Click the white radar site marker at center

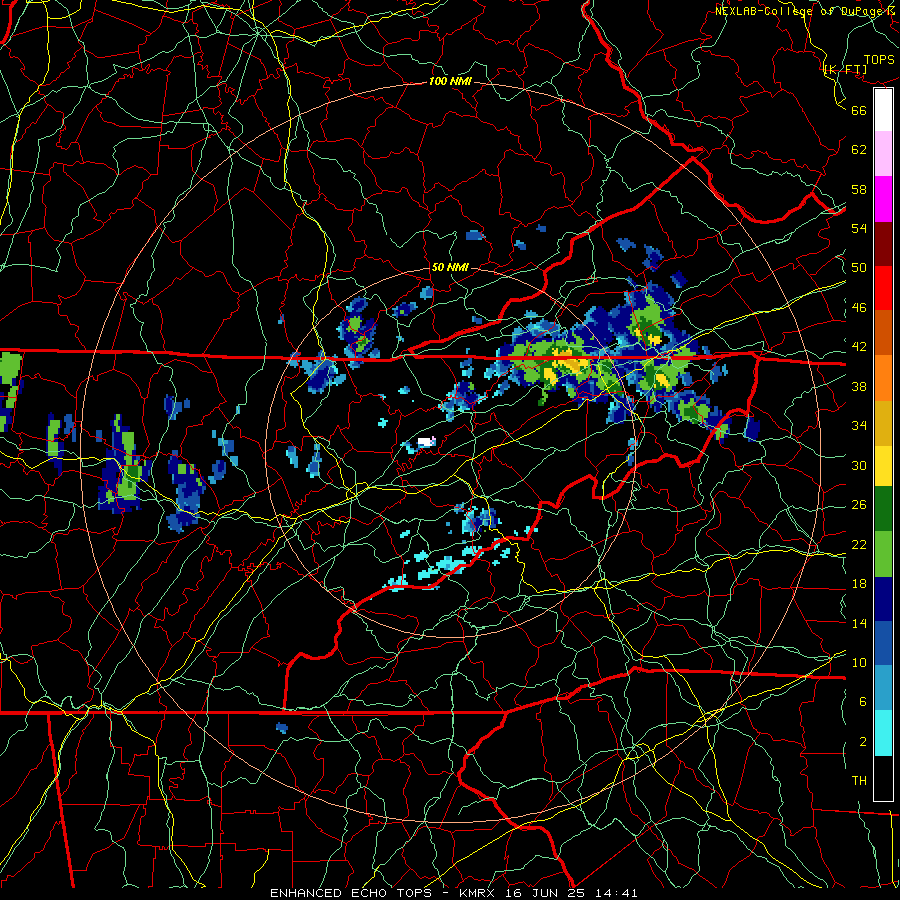pos(426,442)
